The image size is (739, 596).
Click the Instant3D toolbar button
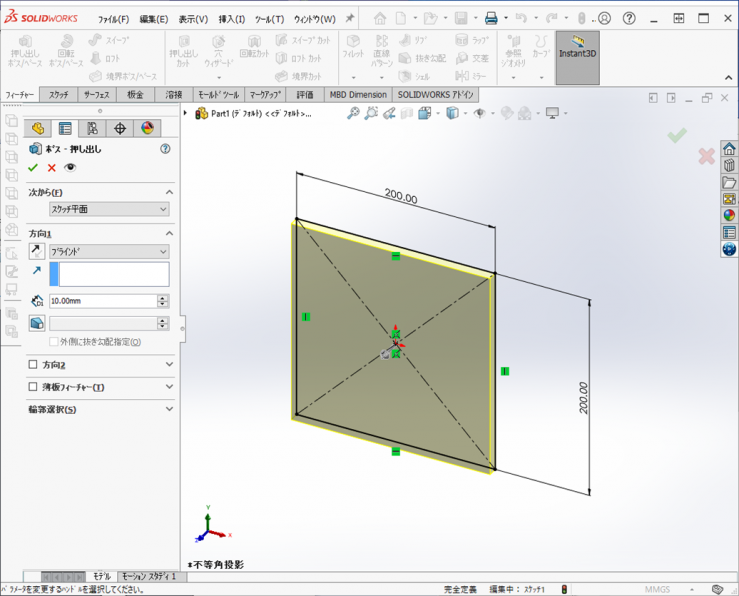[577, 57]
